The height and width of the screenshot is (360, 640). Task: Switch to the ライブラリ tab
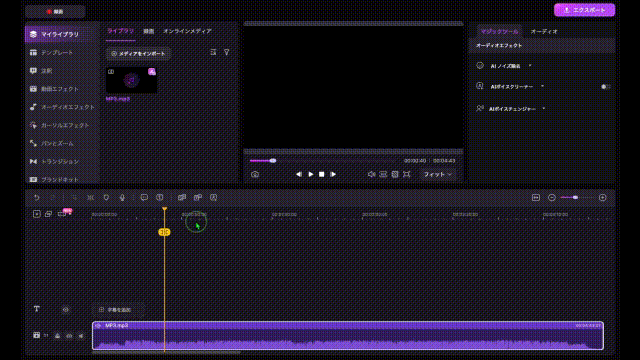[x=120, y=31]
